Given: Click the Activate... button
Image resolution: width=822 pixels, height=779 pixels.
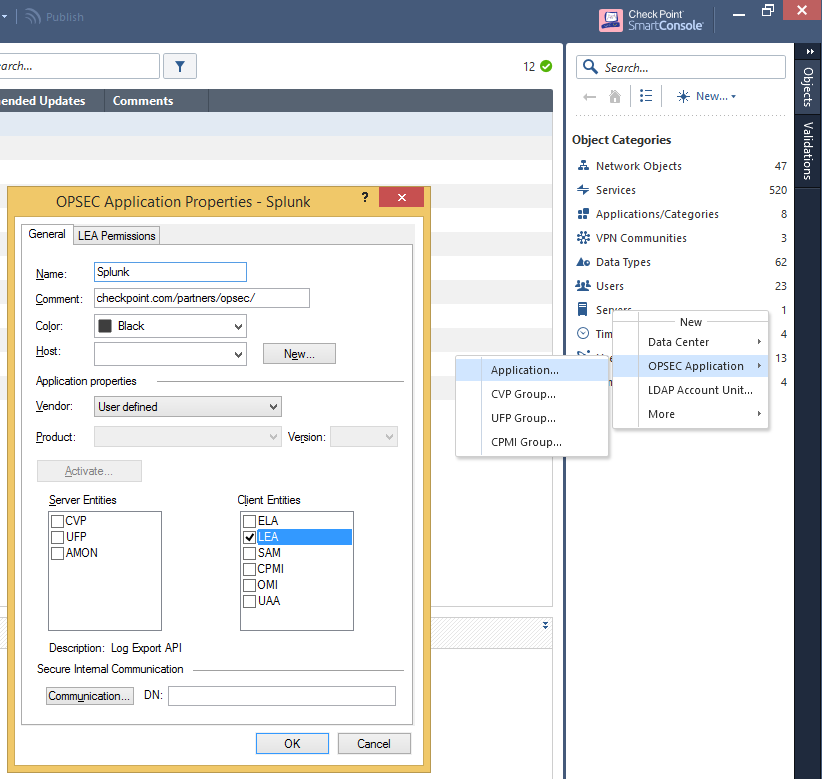Looking at the screenshot, I should tap(89, 471).
